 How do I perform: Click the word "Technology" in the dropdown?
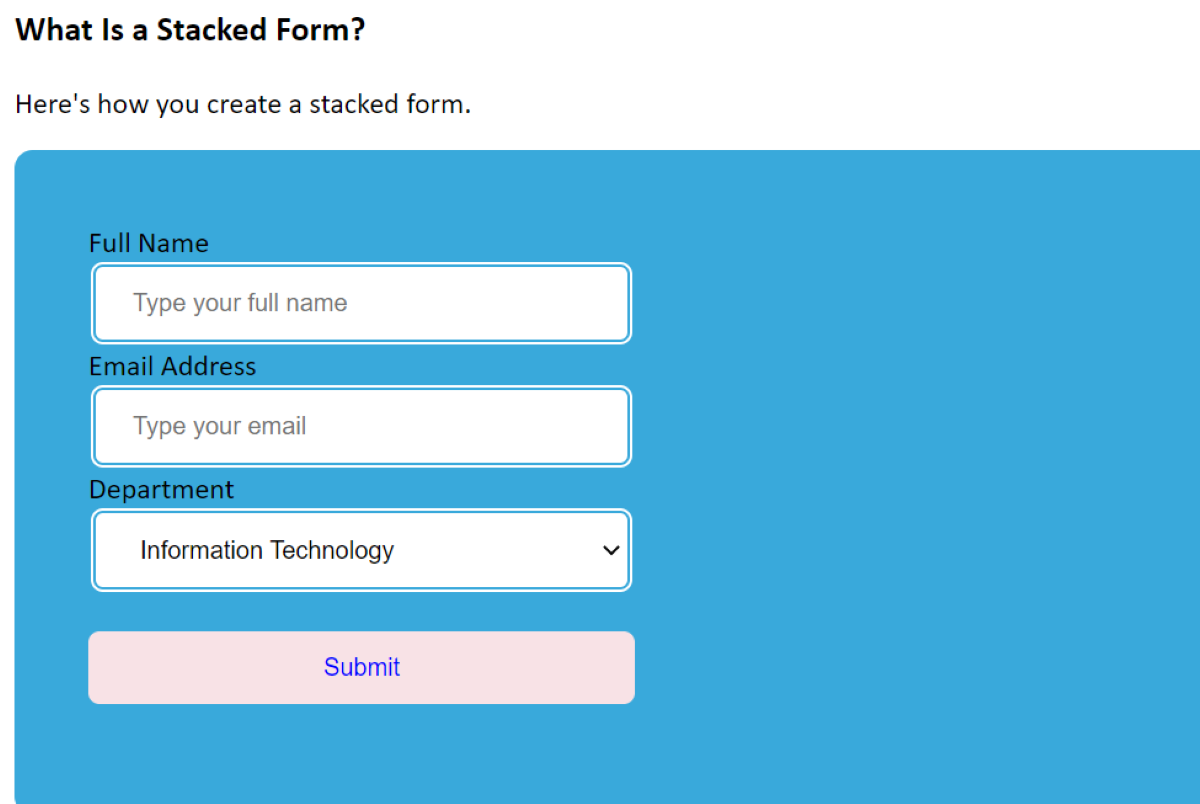(x=332, y=550)
